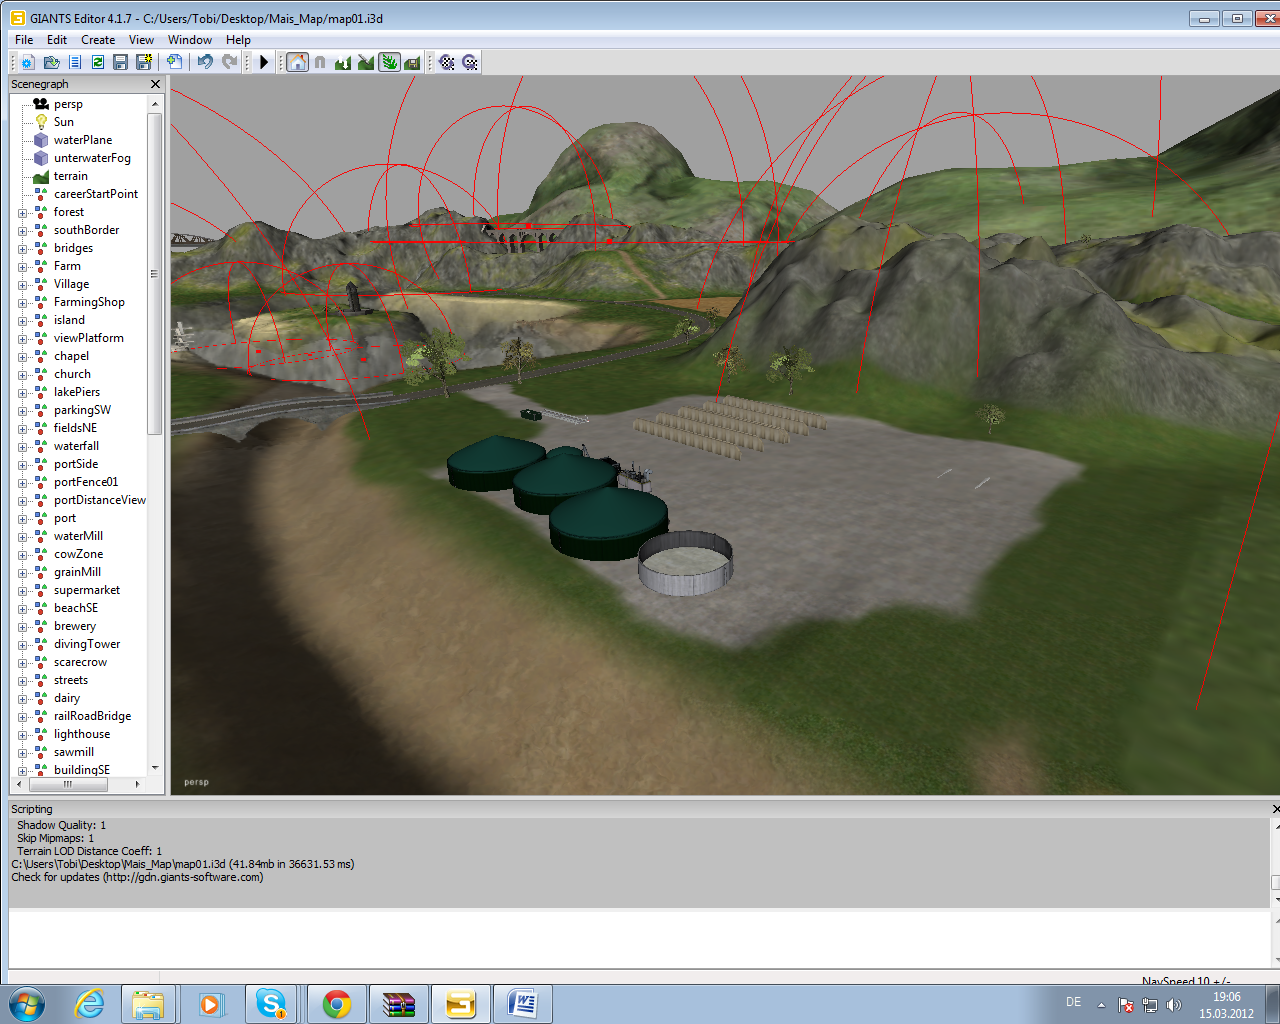Click the green reload icon

coord(98,62)
